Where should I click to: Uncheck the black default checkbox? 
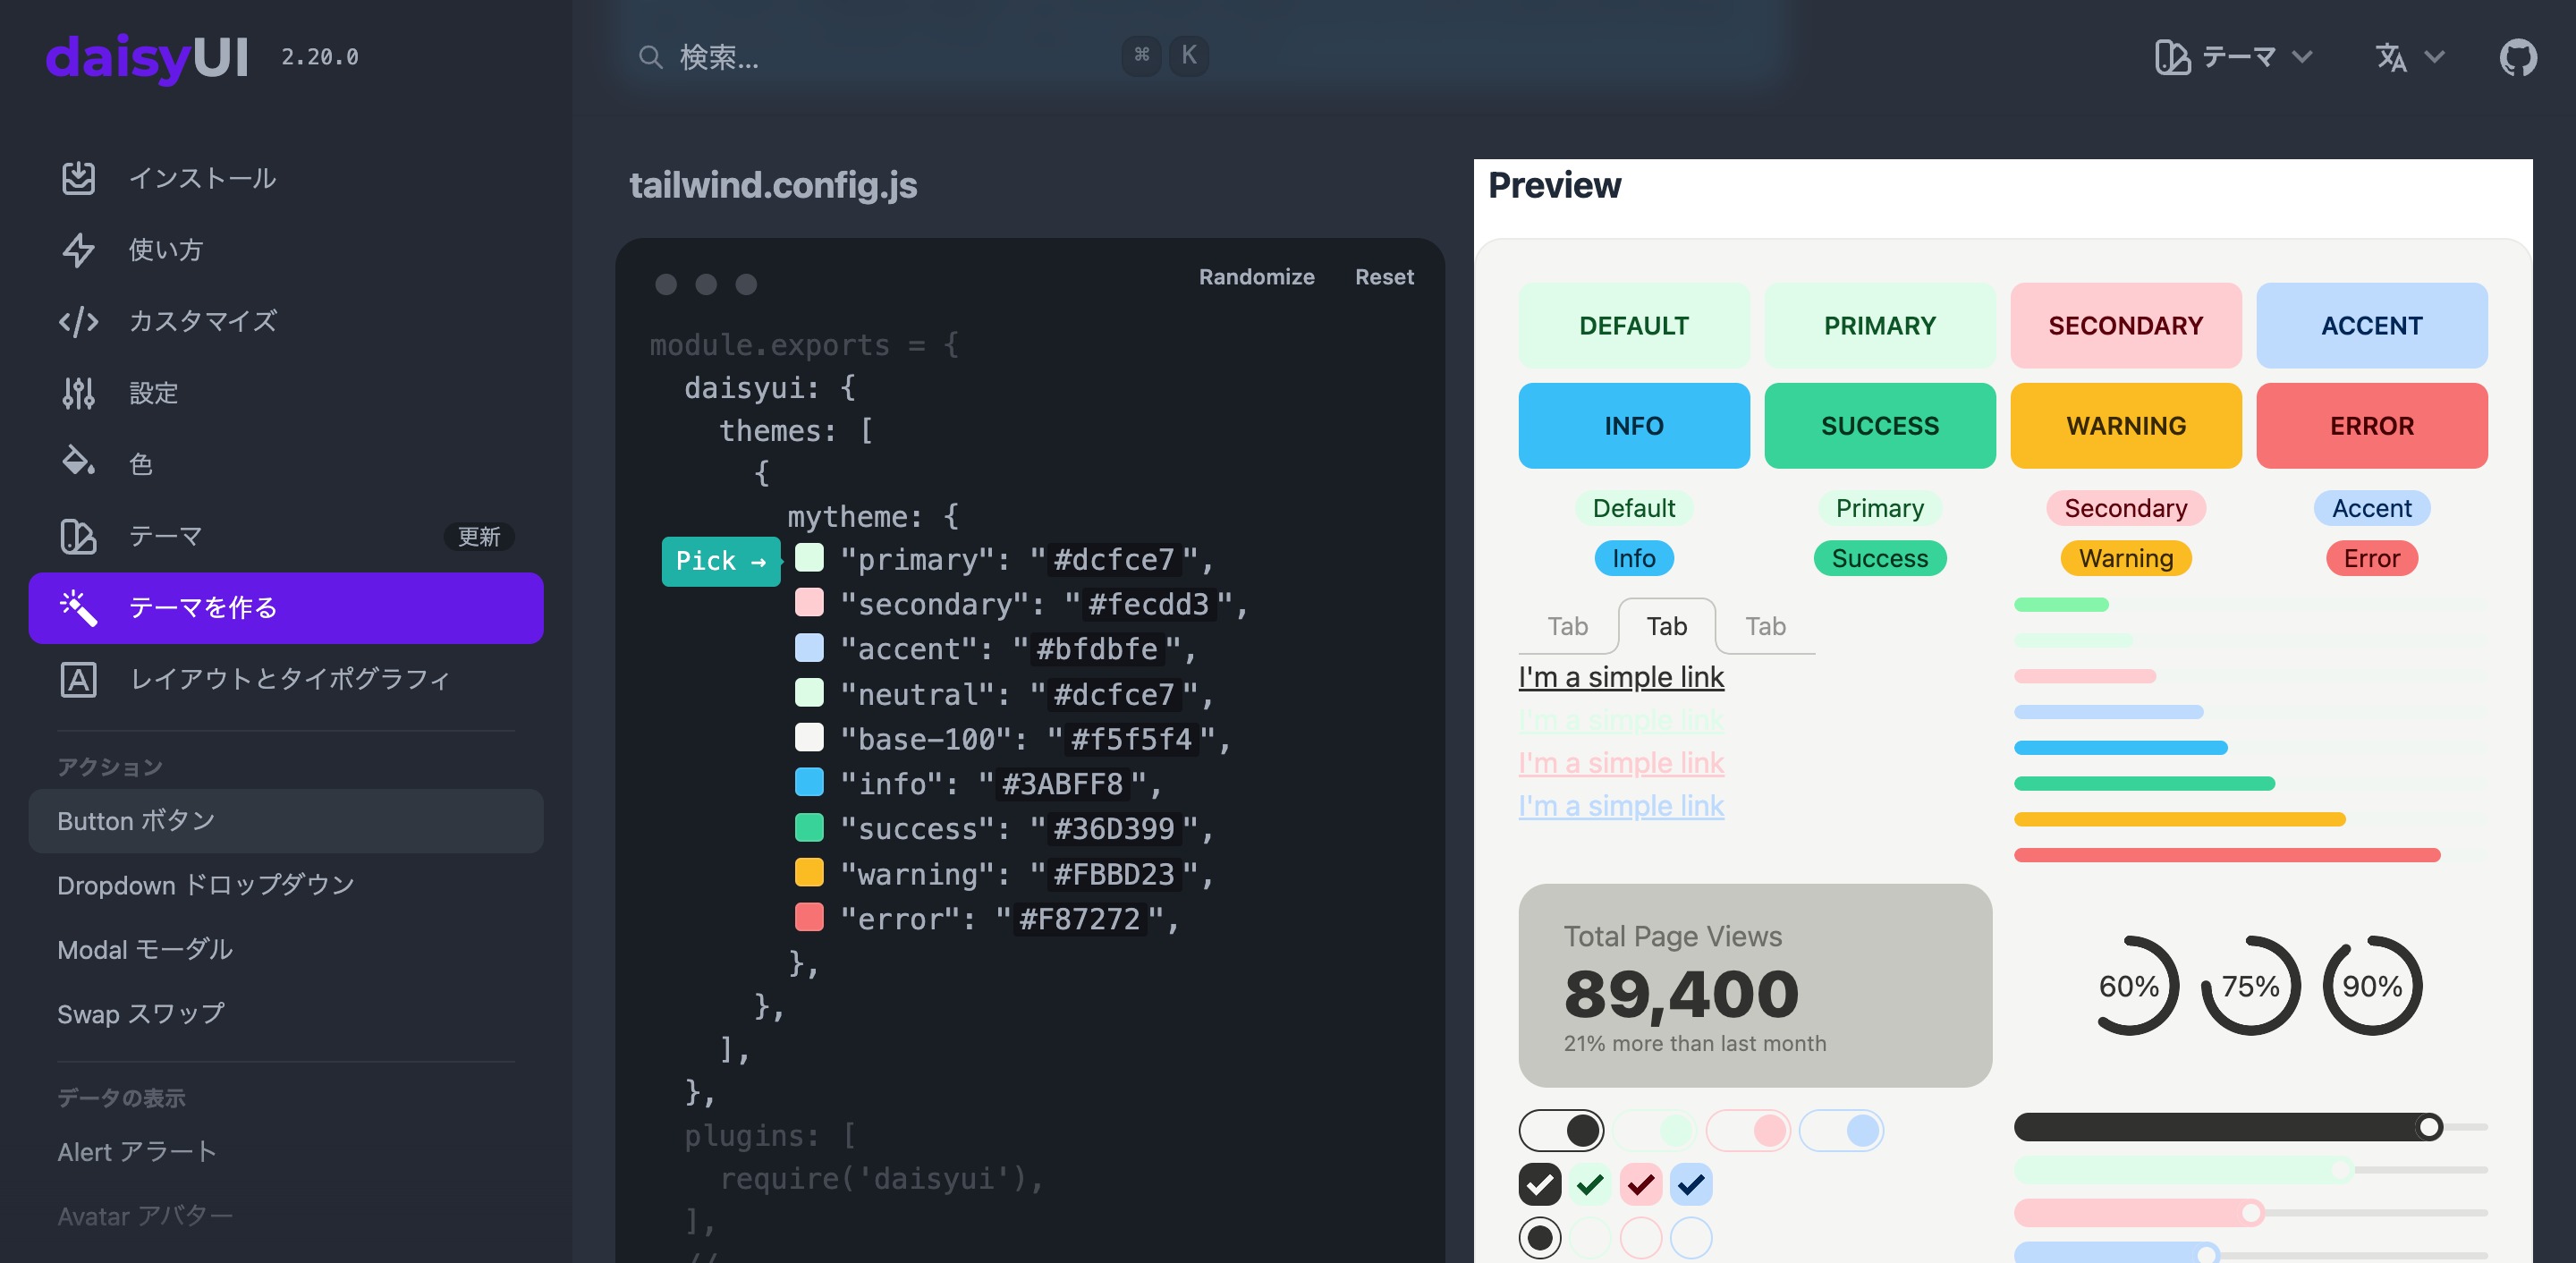click(1540, 1185)
